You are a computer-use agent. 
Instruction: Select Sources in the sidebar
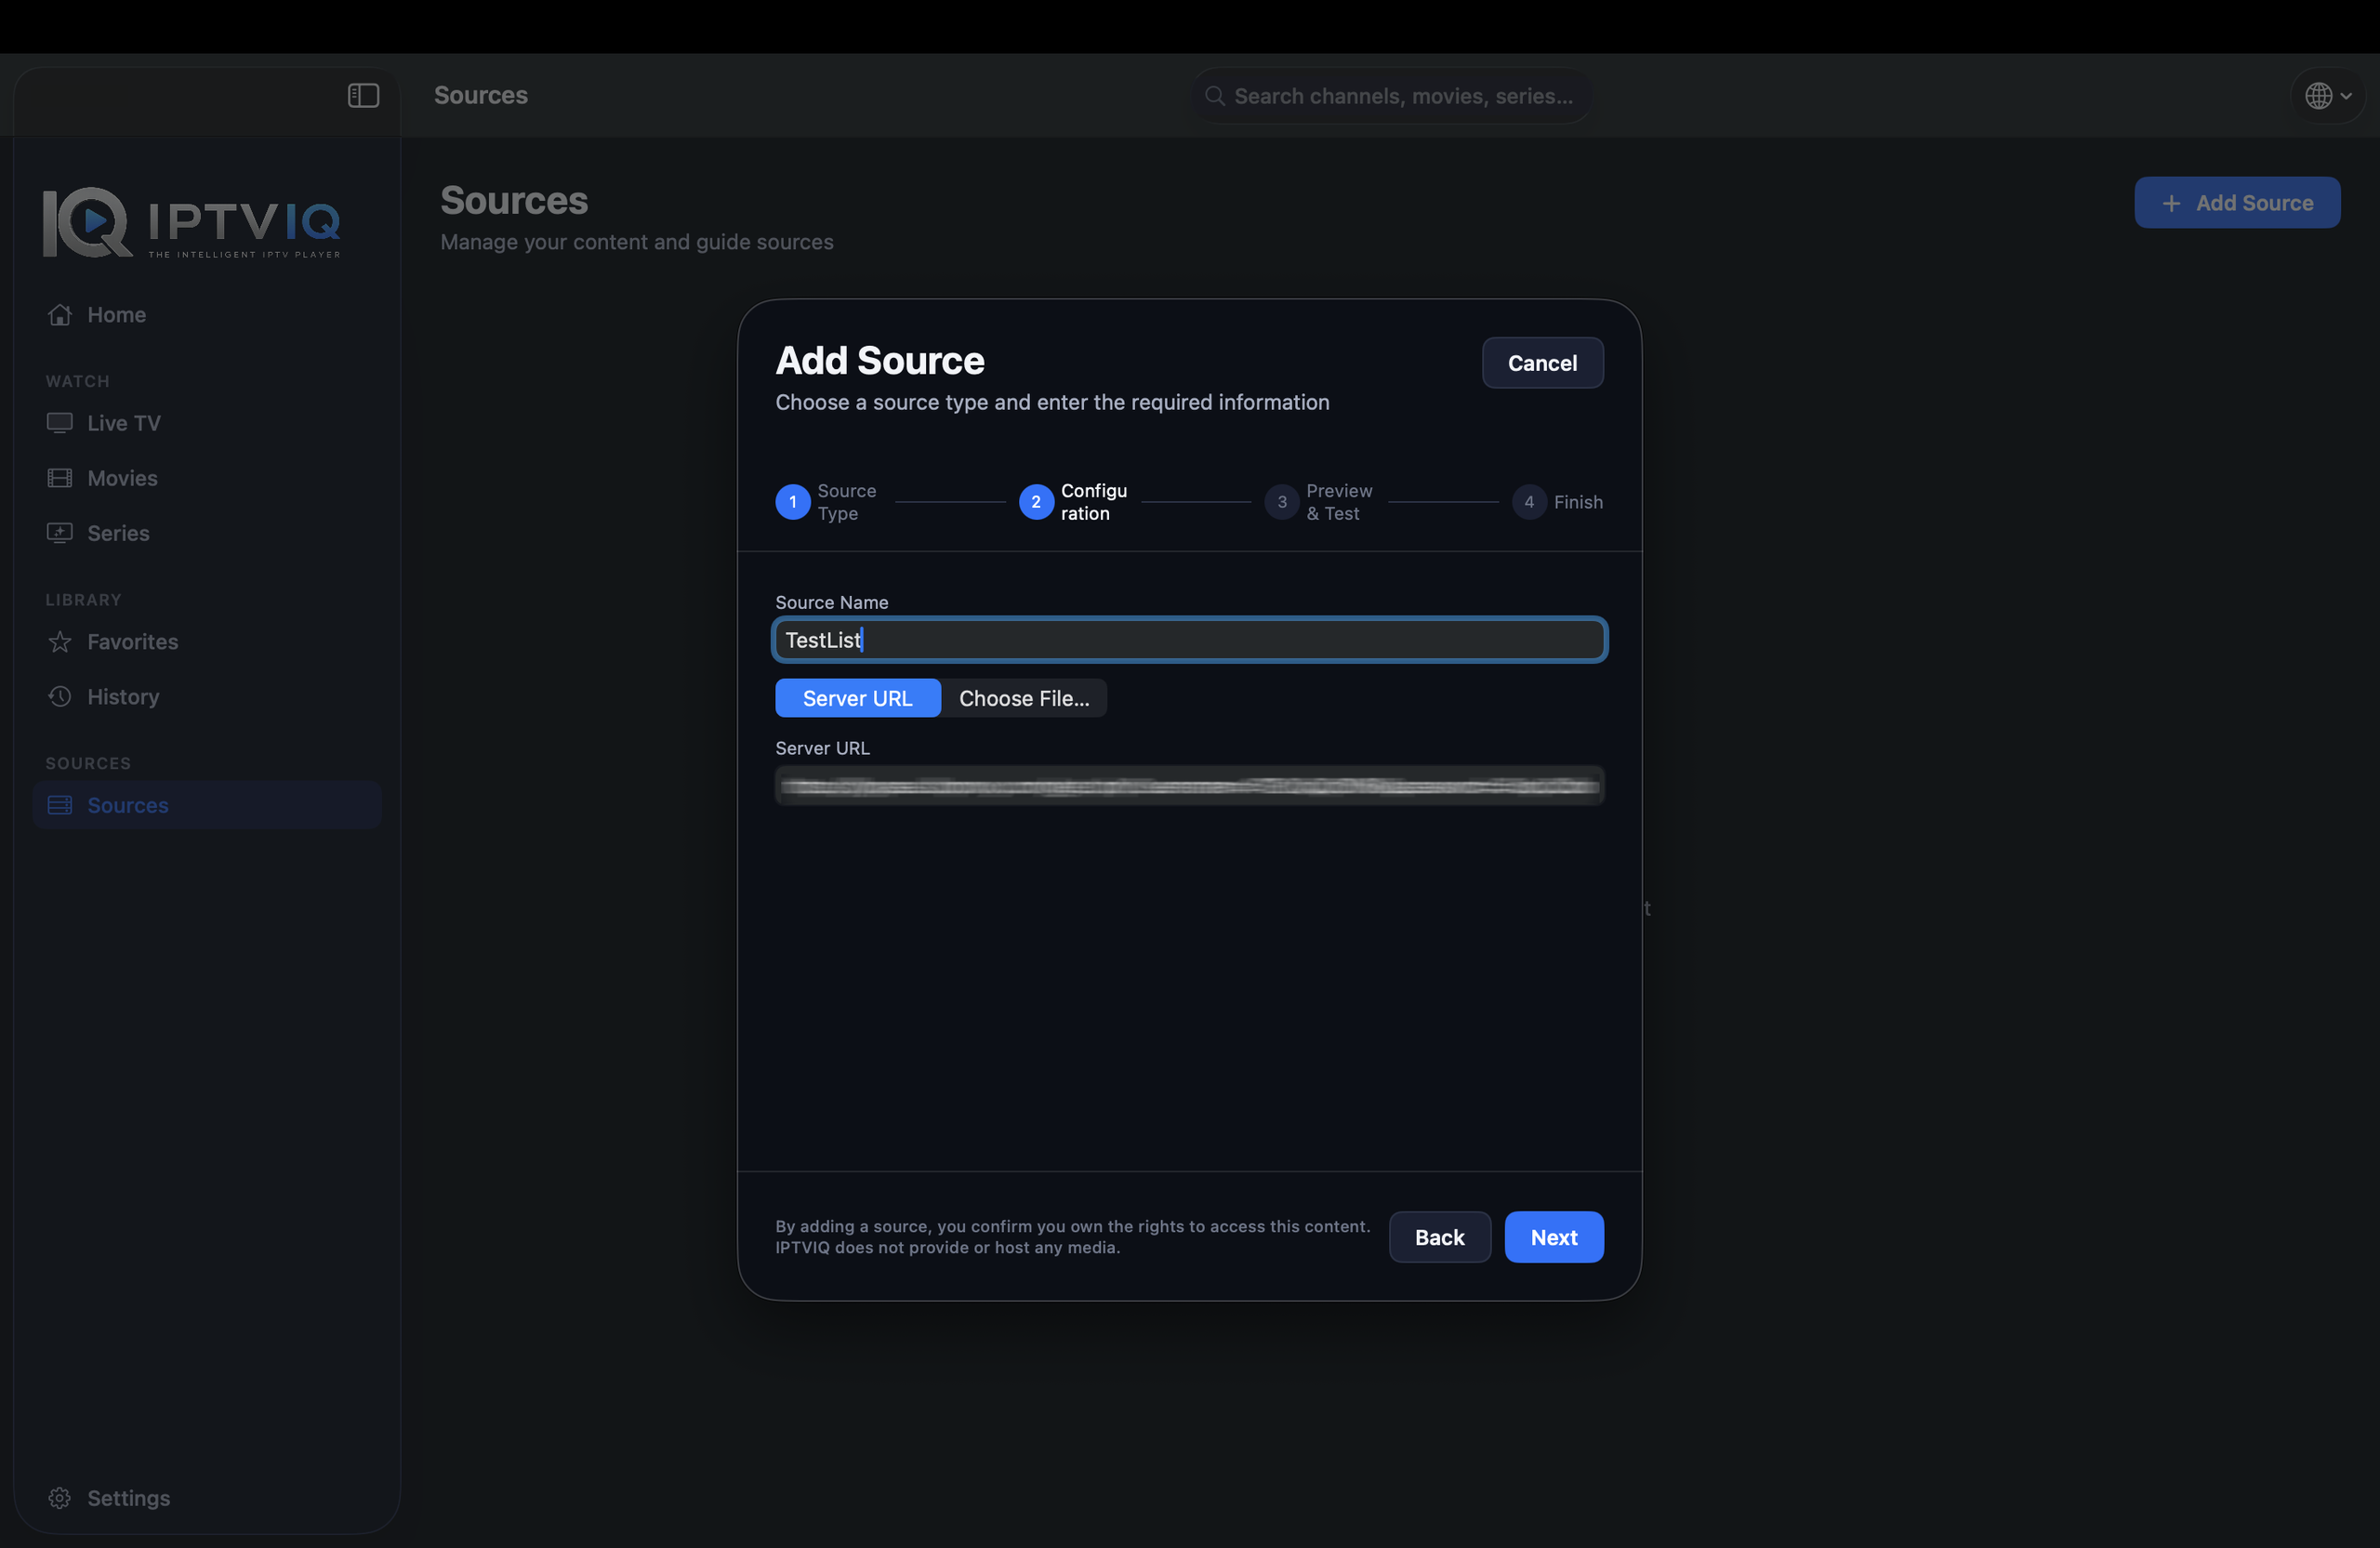click(x=207, y=805)
